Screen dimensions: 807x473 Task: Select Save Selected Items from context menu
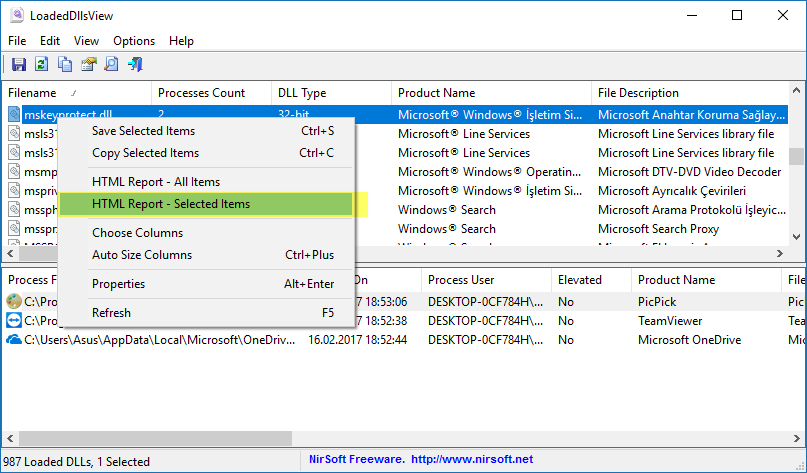point(143,131)
